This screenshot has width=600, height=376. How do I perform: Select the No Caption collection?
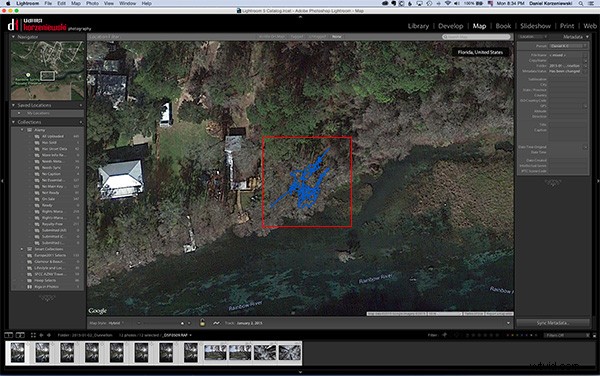51,174
